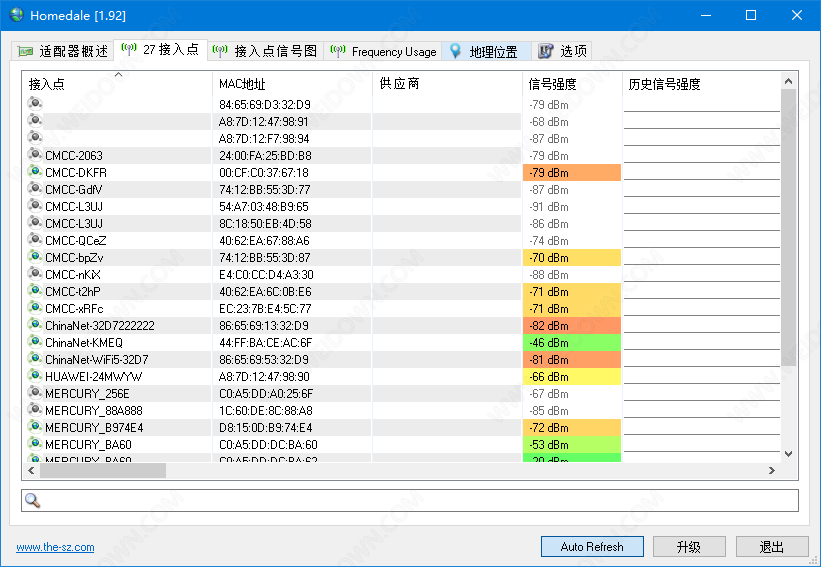Image resolution: width=821 pixels, height=567 pixels.
Task: Click access point icon for MERCURY_88A888
Action: tap(35, 409)
